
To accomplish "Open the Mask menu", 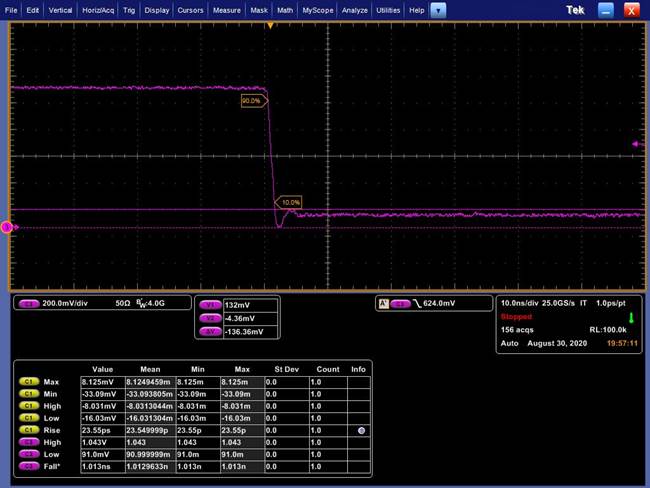I will pos(259,10).
